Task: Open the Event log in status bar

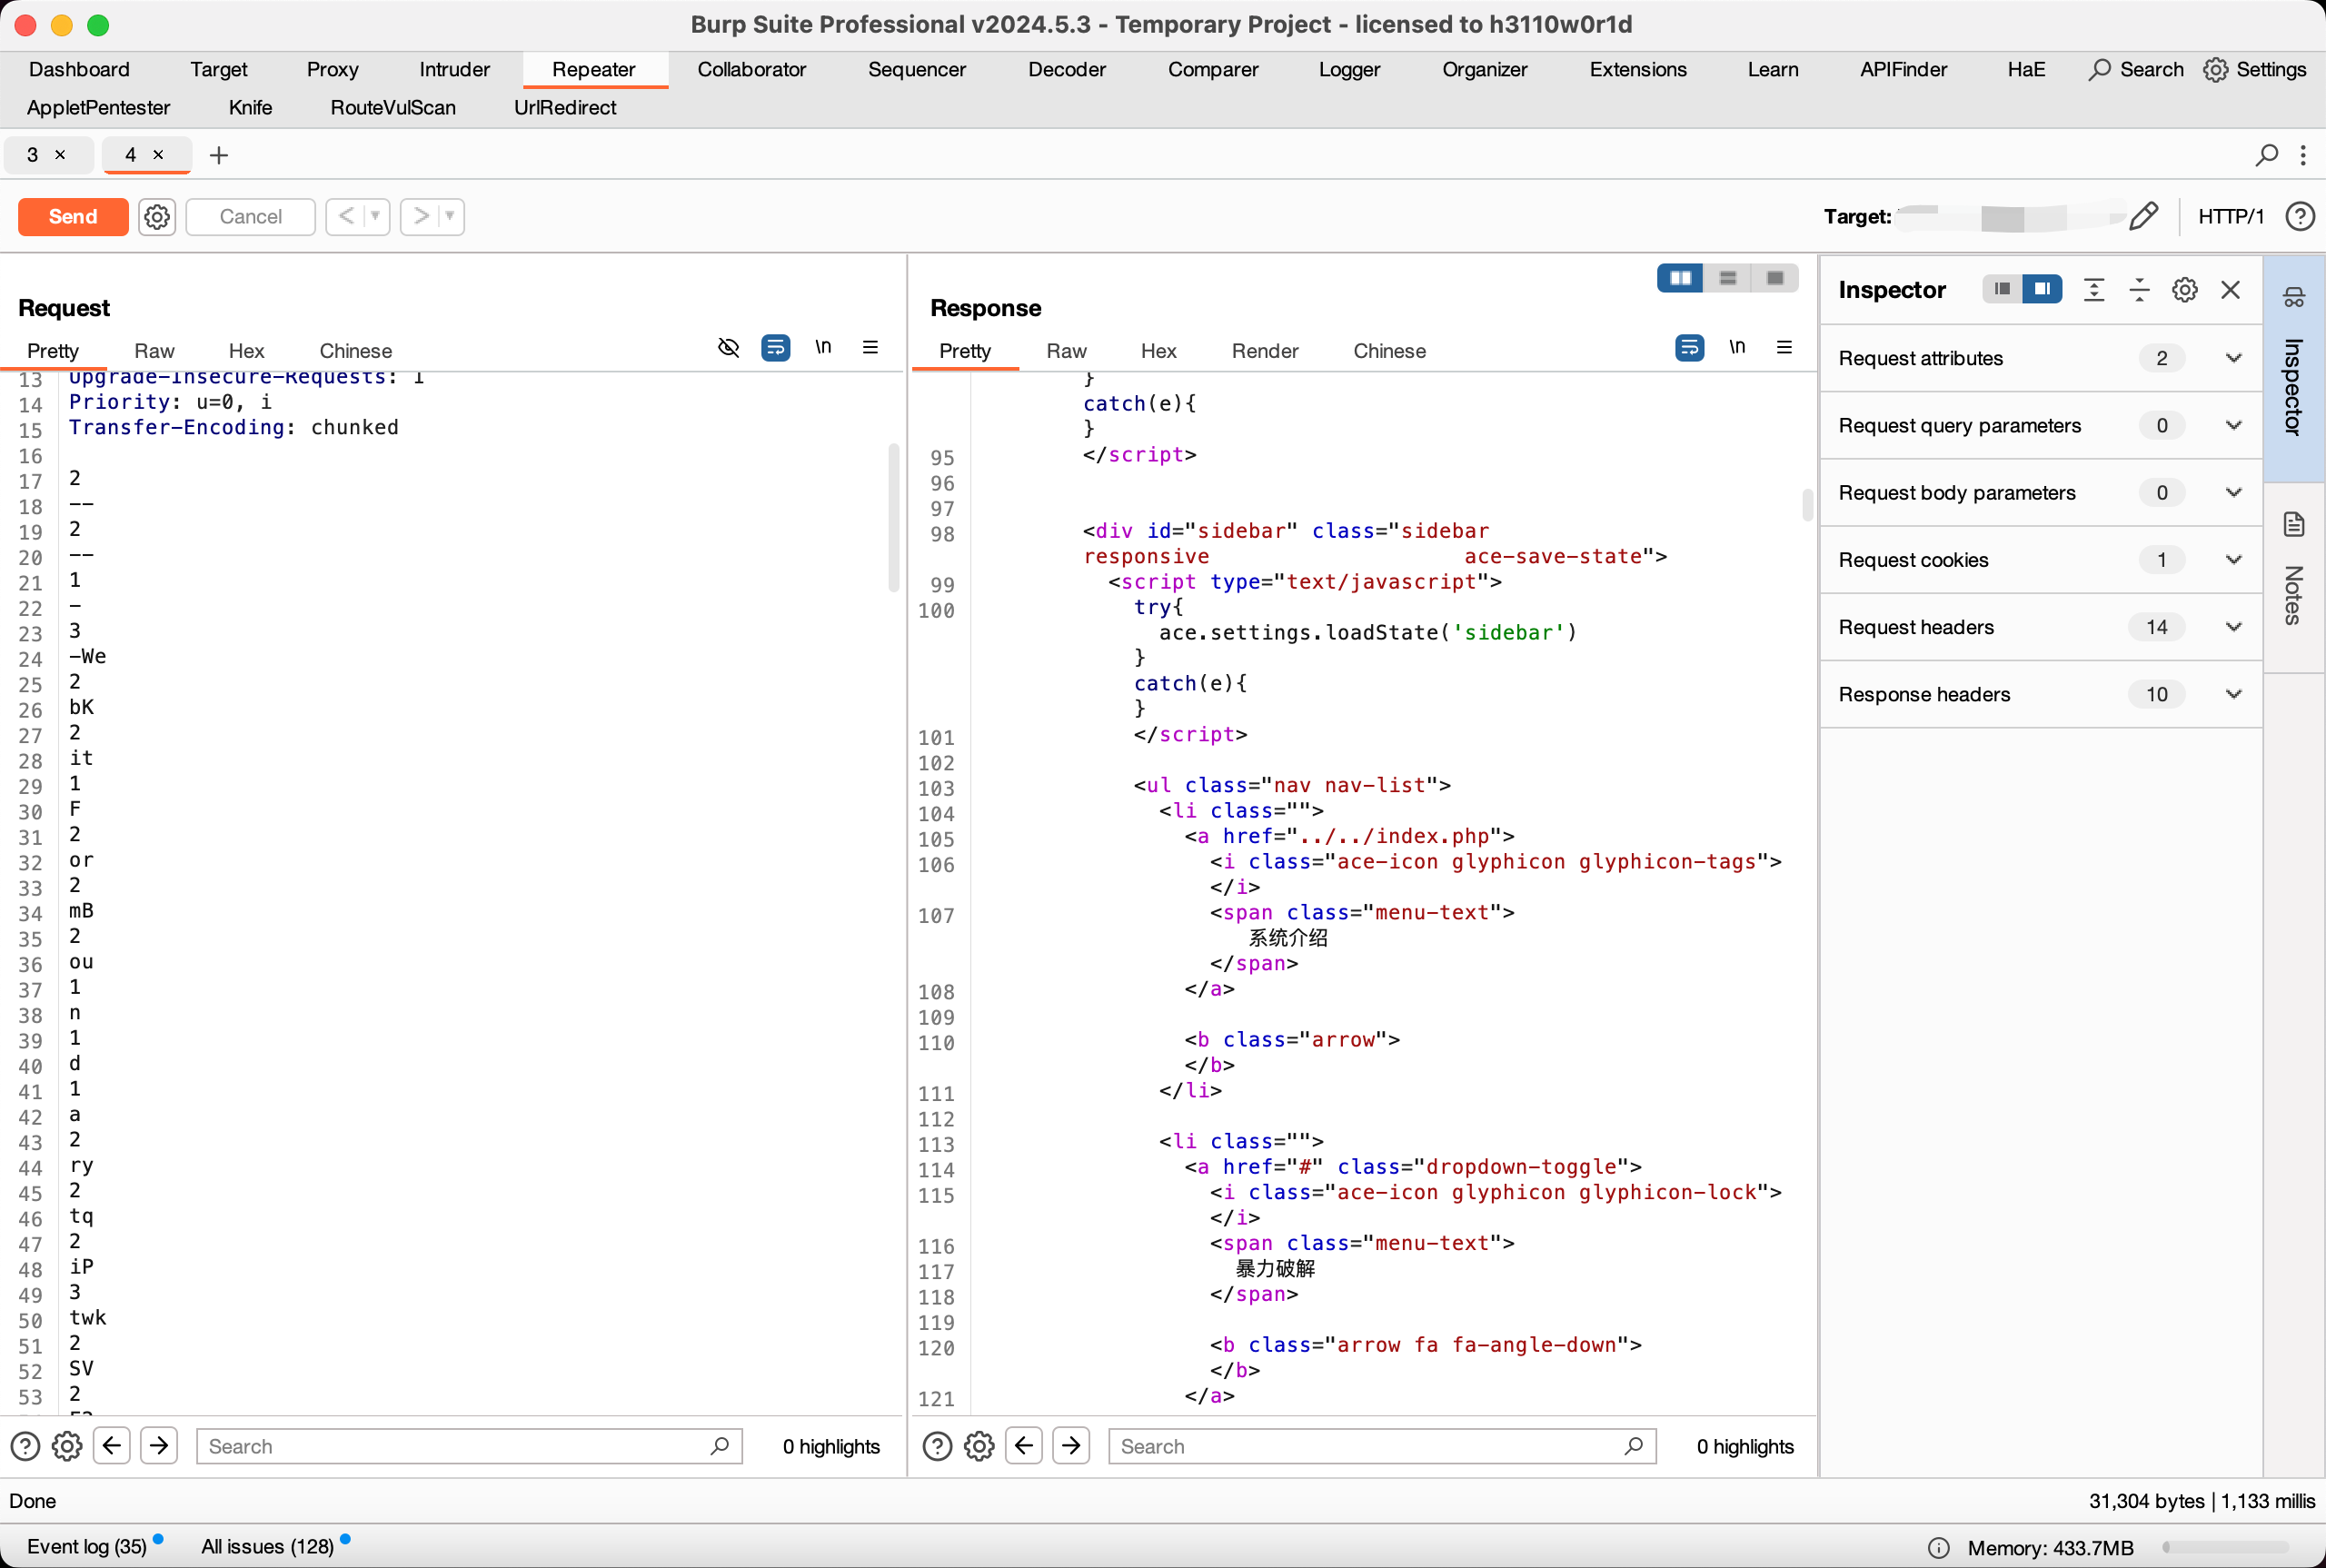Action: 87,1546
